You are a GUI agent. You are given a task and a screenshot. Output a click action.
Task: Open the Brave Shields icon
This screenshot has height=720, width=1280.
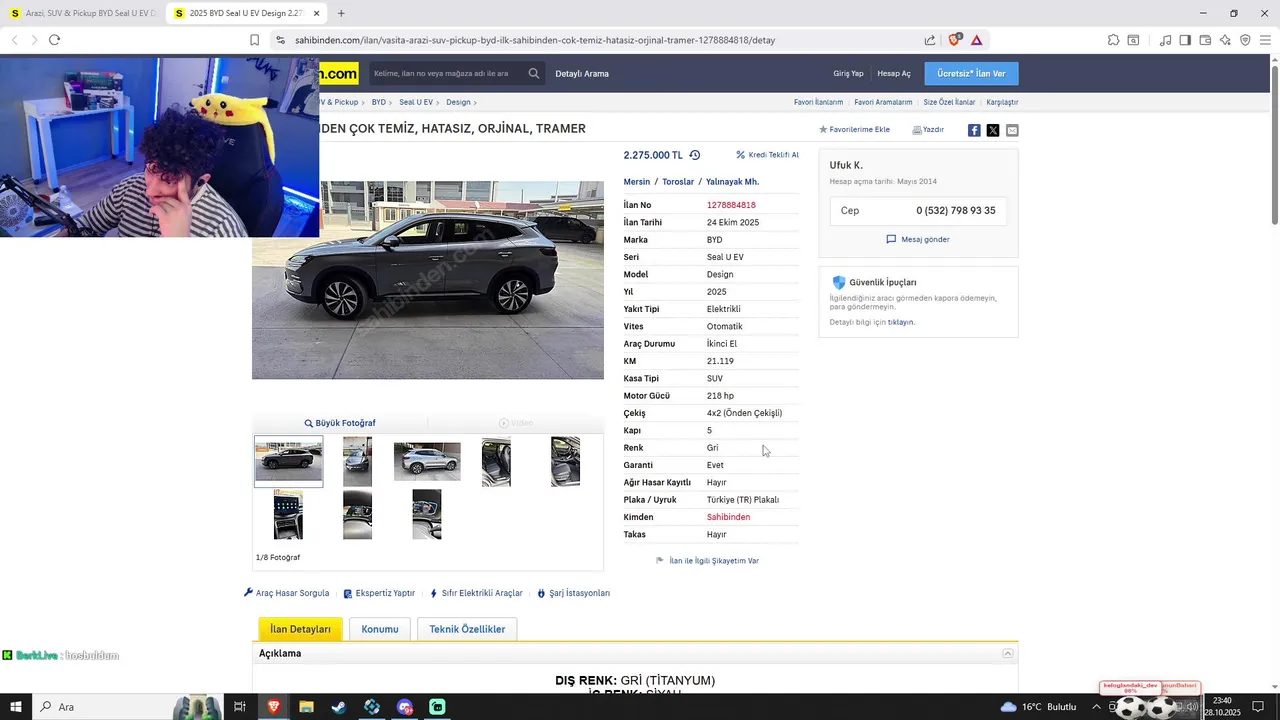coord(954,40)
